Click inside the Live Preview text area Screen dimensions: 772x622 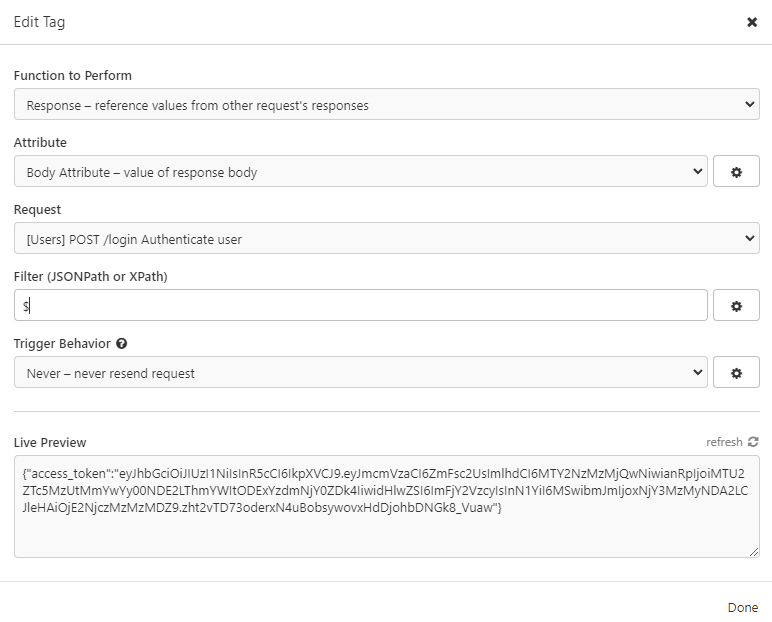click(x=386, y=506)
